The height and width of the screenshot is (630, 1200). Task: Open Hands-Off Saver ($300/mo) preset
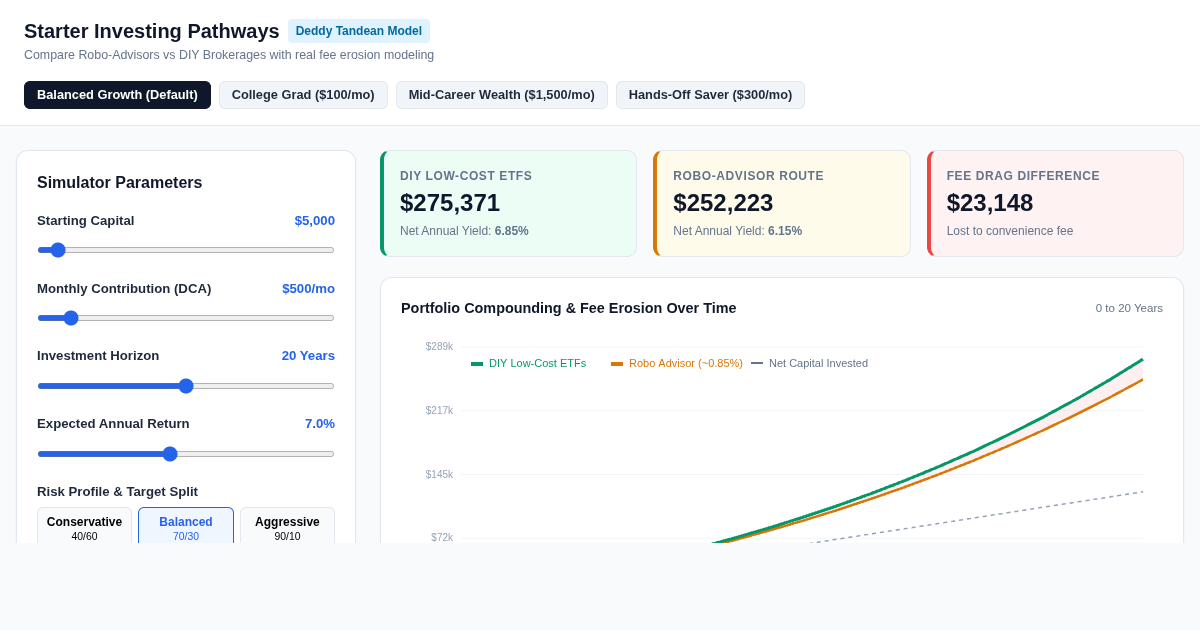[710, 95]
